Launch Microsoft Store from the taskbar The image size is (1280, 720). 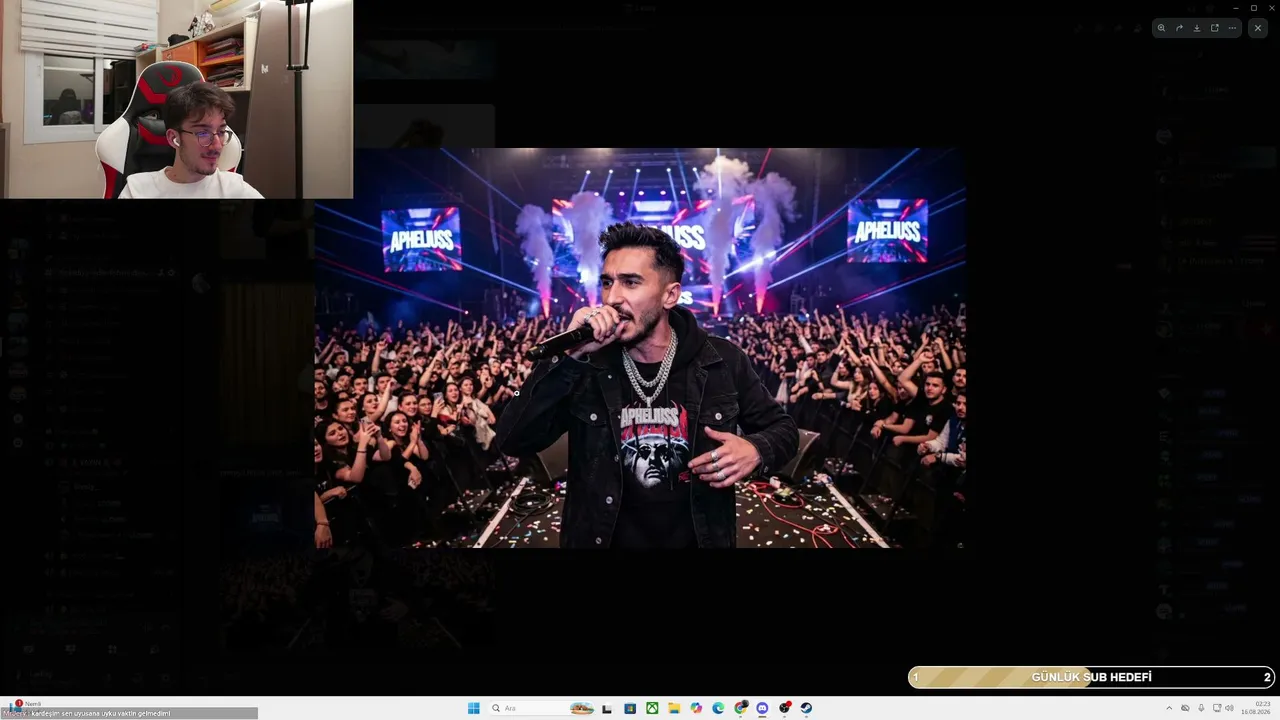click(630, 708)
